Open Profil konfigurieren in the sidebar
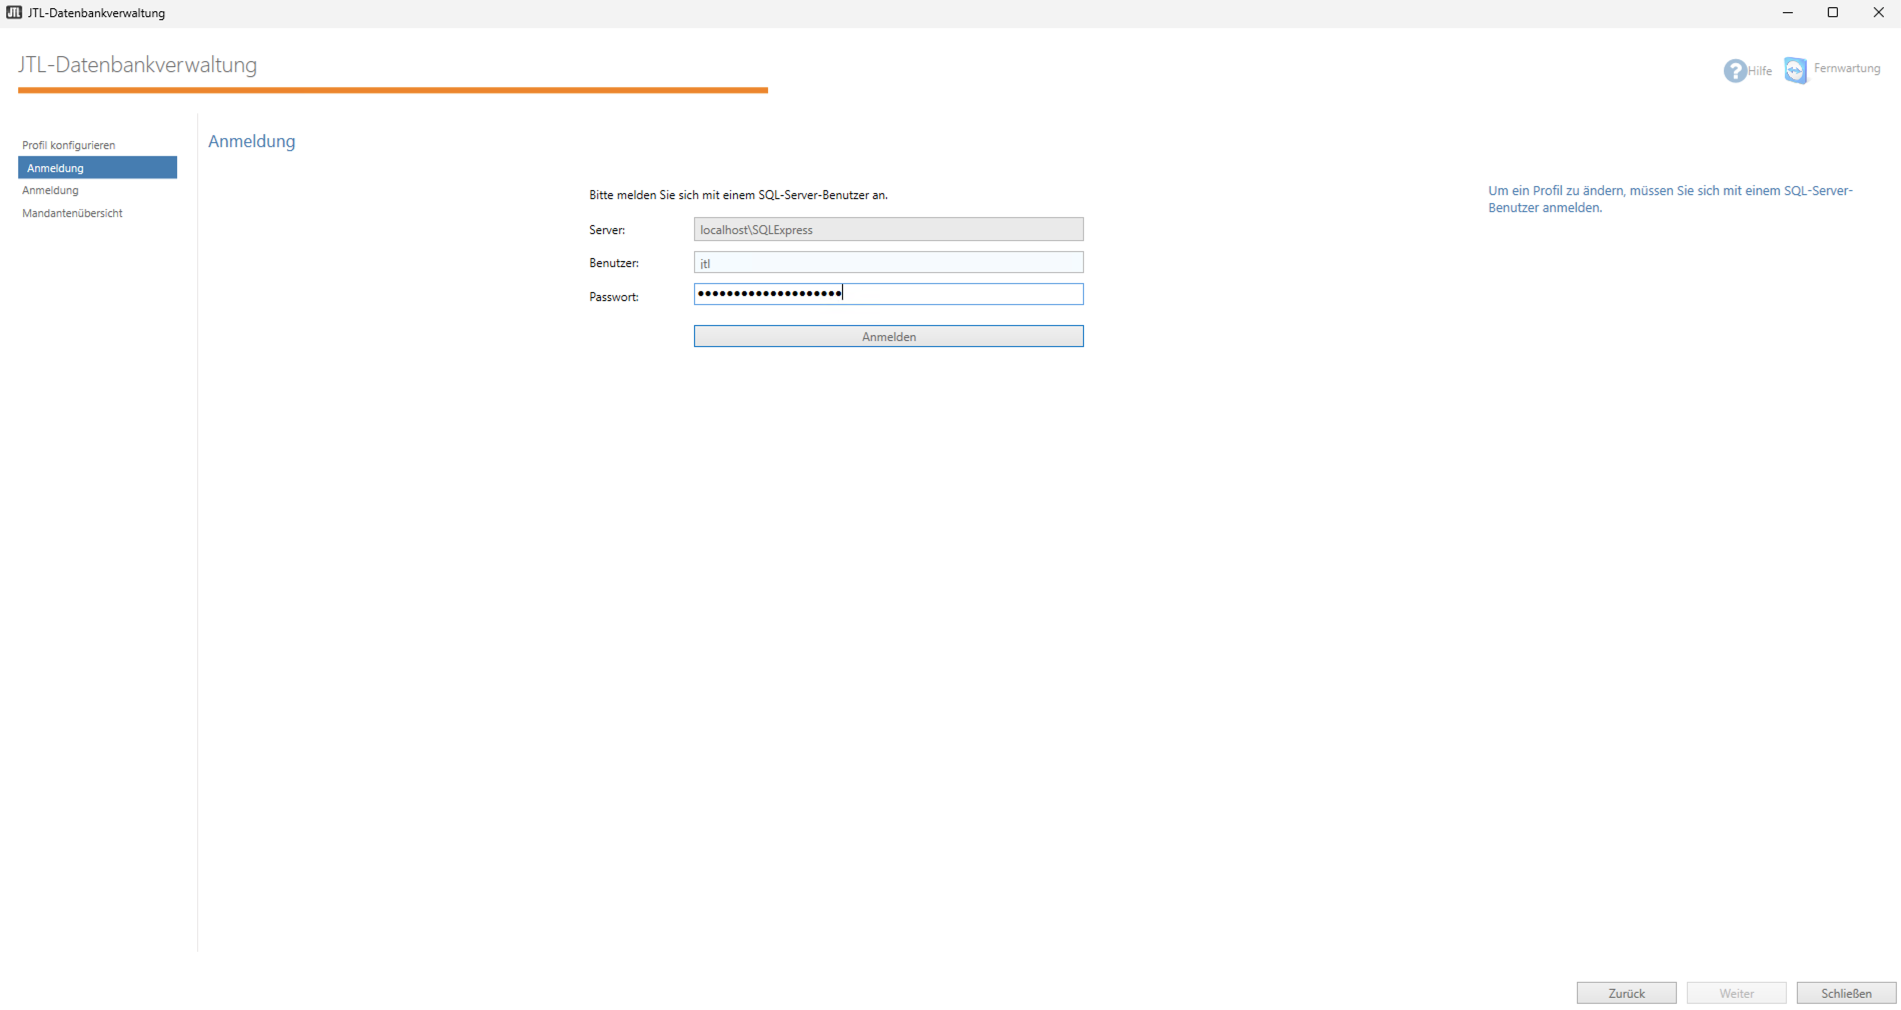The image size is (1901, 1010). click(68, 145)
